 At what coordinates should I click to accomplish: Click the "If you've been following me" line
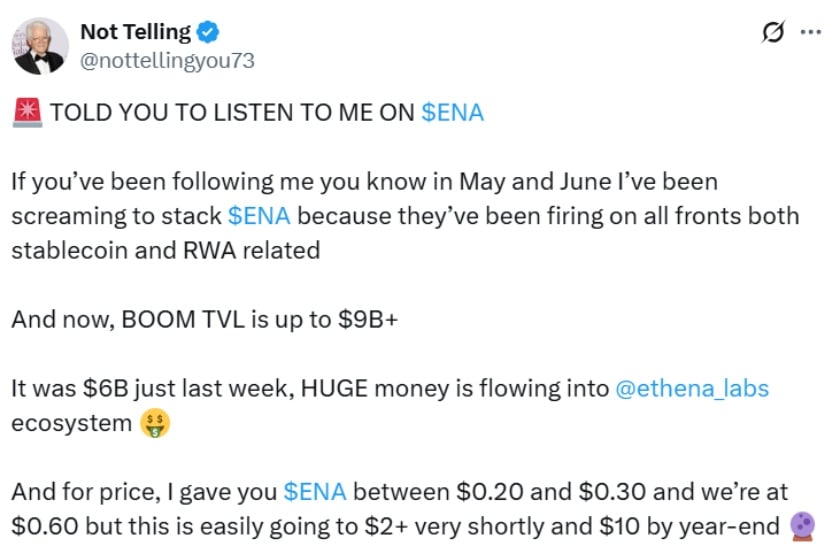[x=365, y=182]
